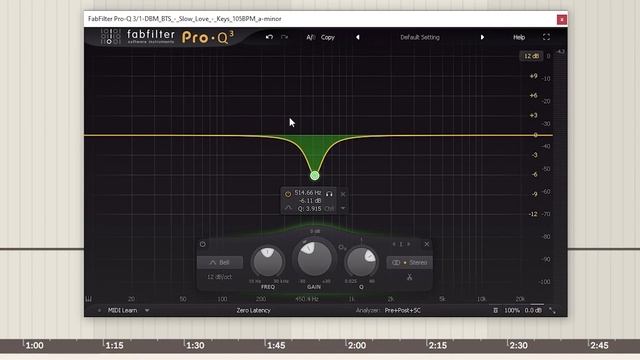The height and width of the screenshot is (360, 640).
Task: Copy the current A/B state
Action: click(327, 37)
